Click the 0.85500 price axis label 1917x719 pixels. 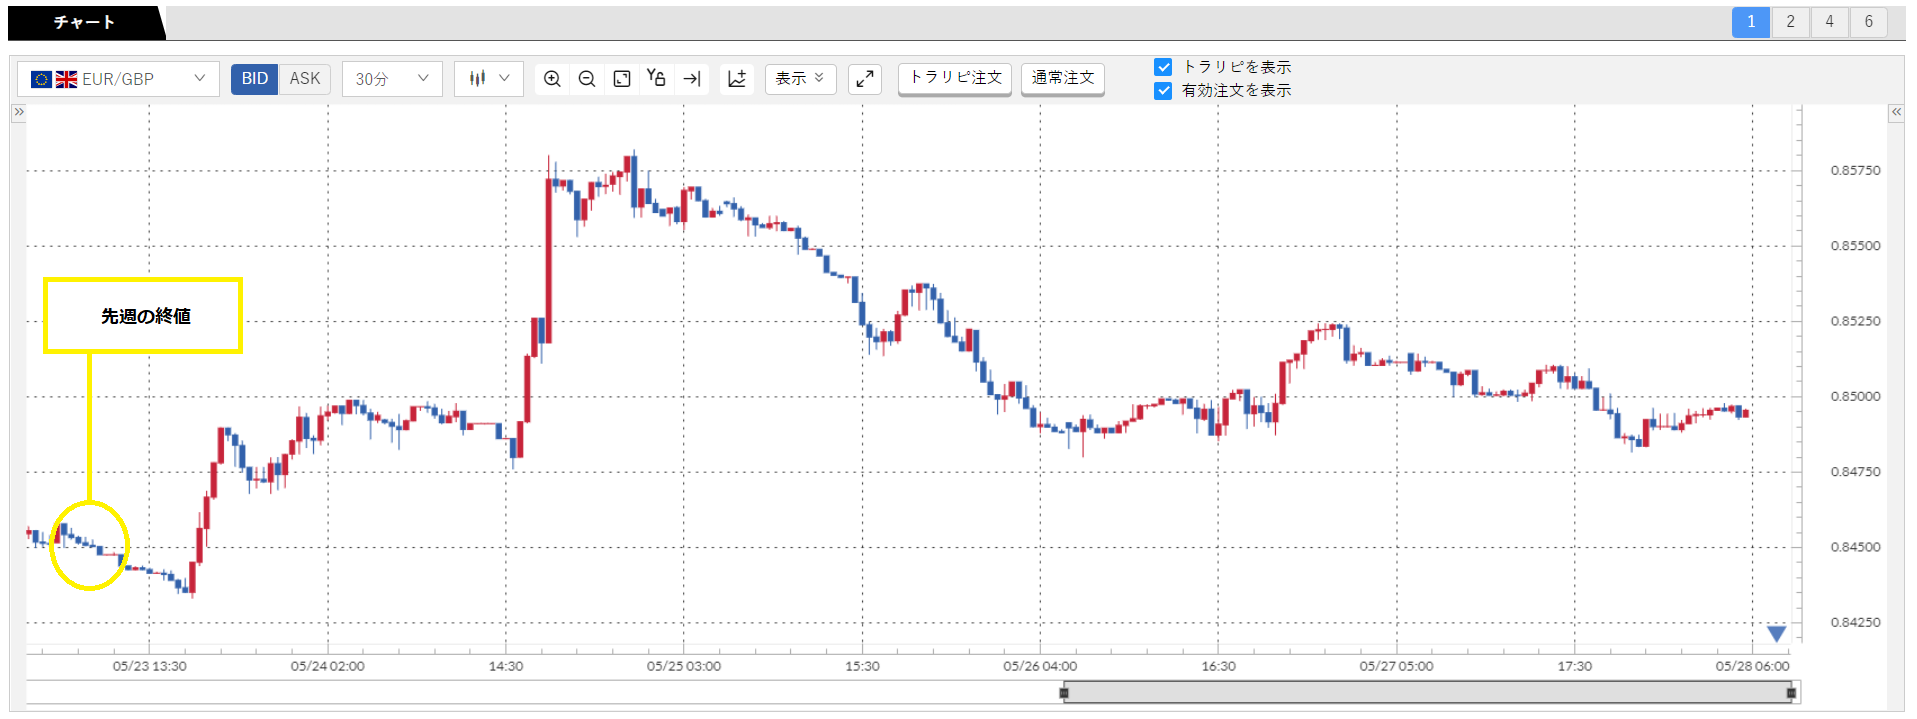pos(1855,245)
